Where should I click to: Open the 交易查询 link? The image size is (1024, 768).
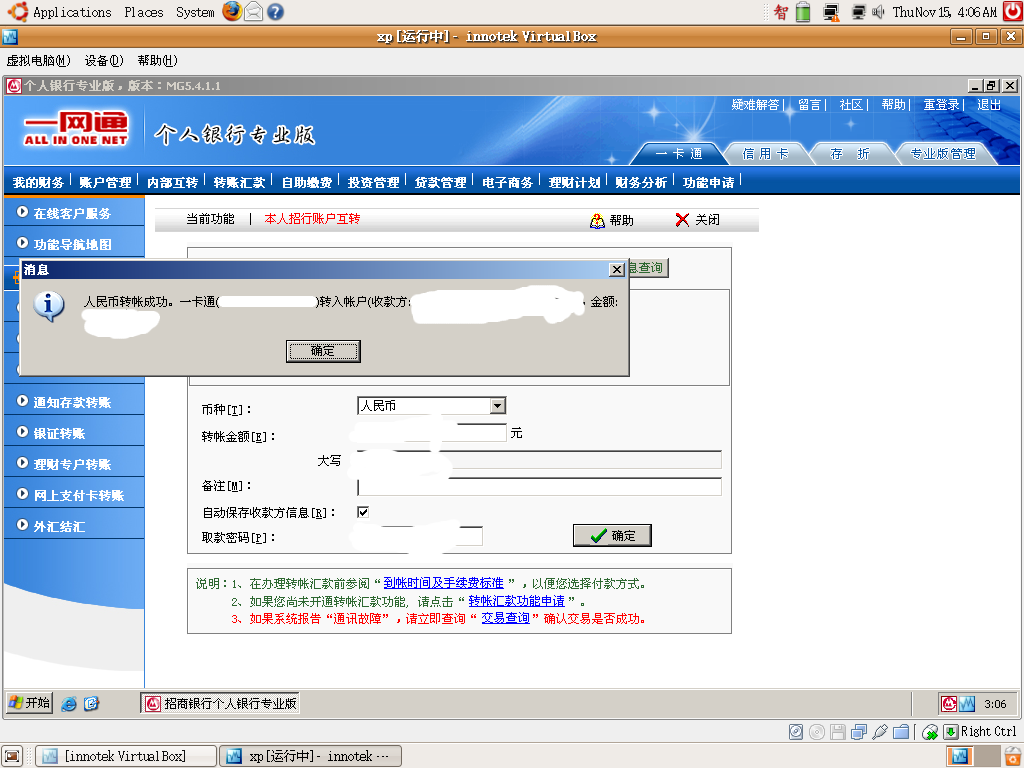tap(505, 618)
